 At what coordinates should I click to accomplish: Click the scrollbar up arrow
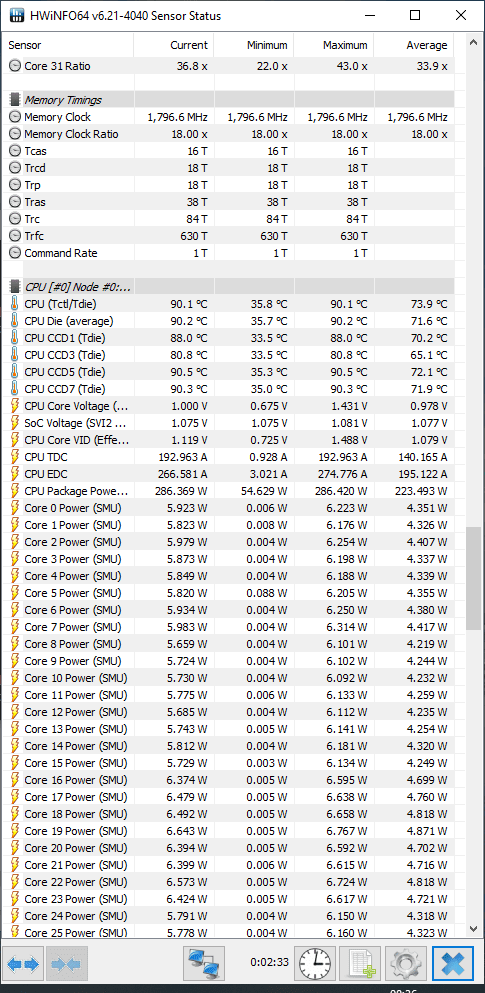coord(473,43)
